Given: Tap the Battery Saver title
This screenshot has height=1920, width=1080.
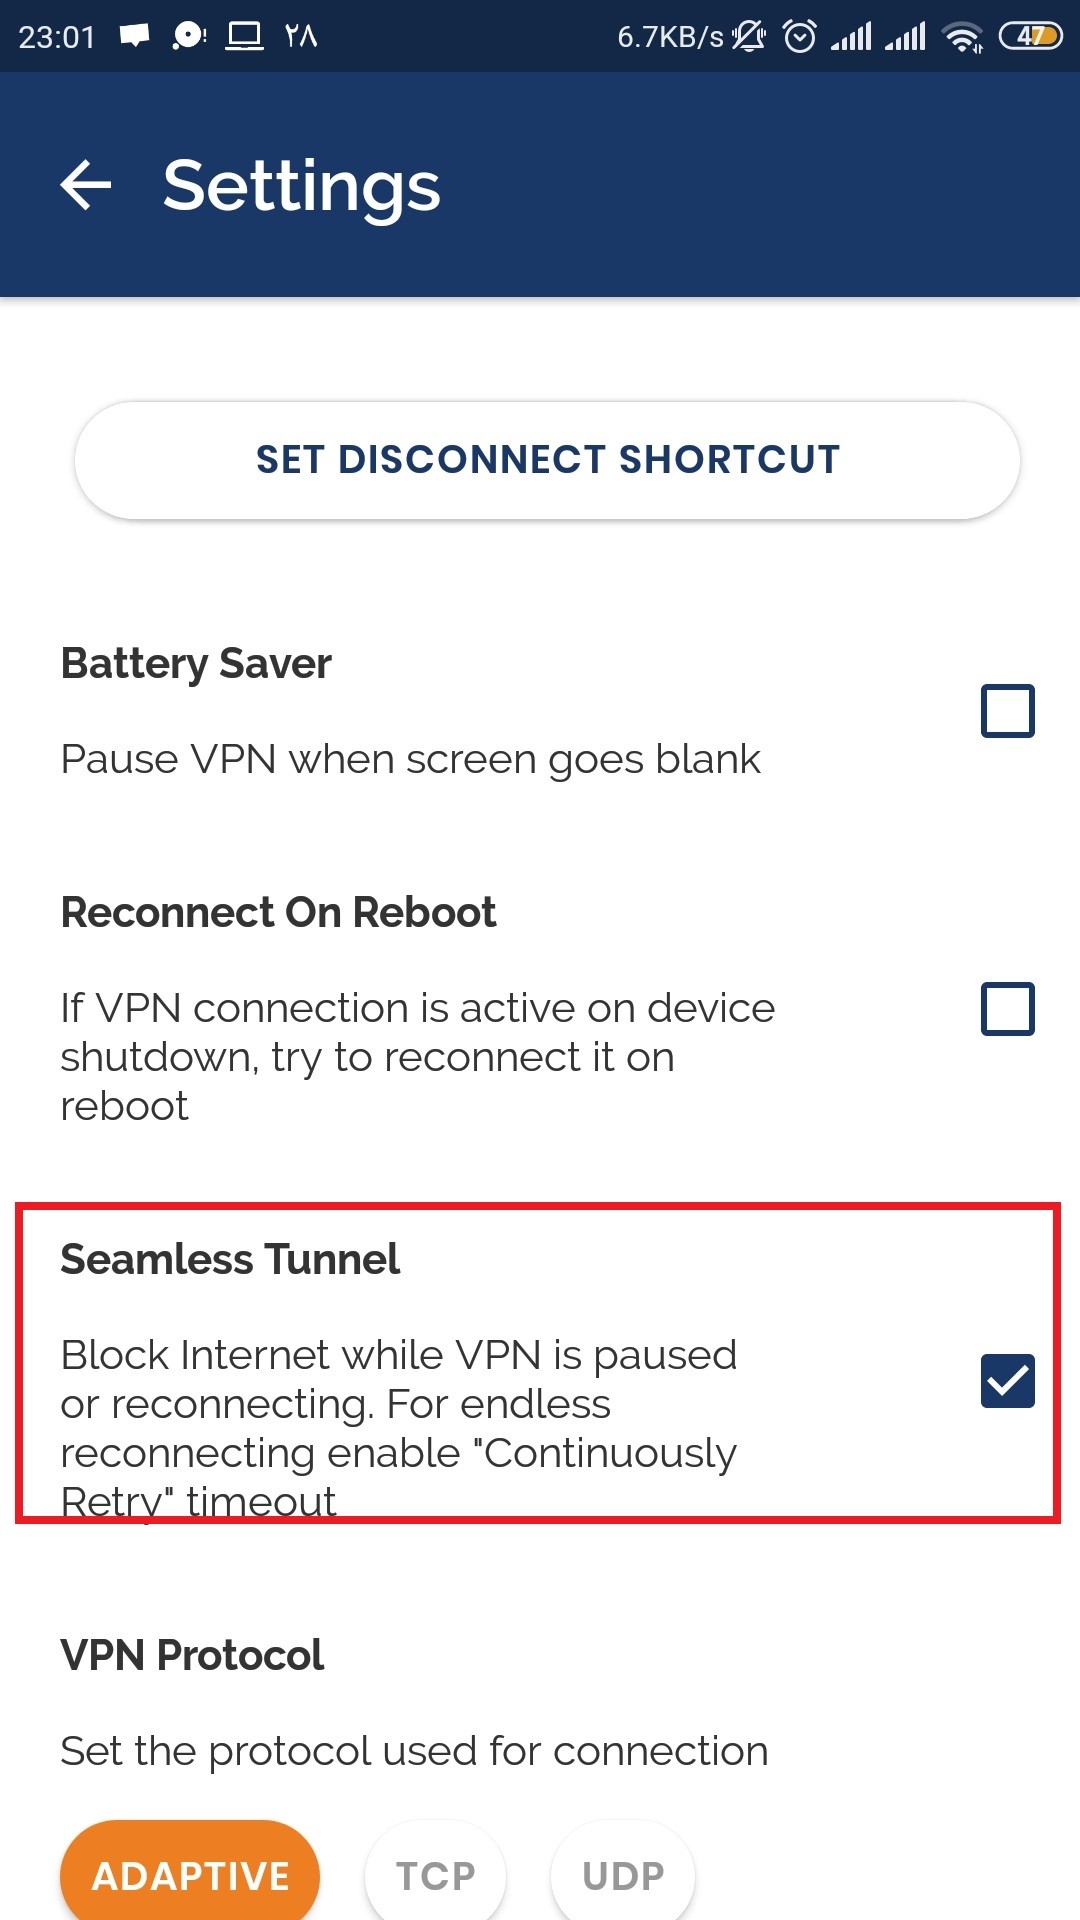Looking at the screenshot, I should pyautogui.click(x=196, y=664).
